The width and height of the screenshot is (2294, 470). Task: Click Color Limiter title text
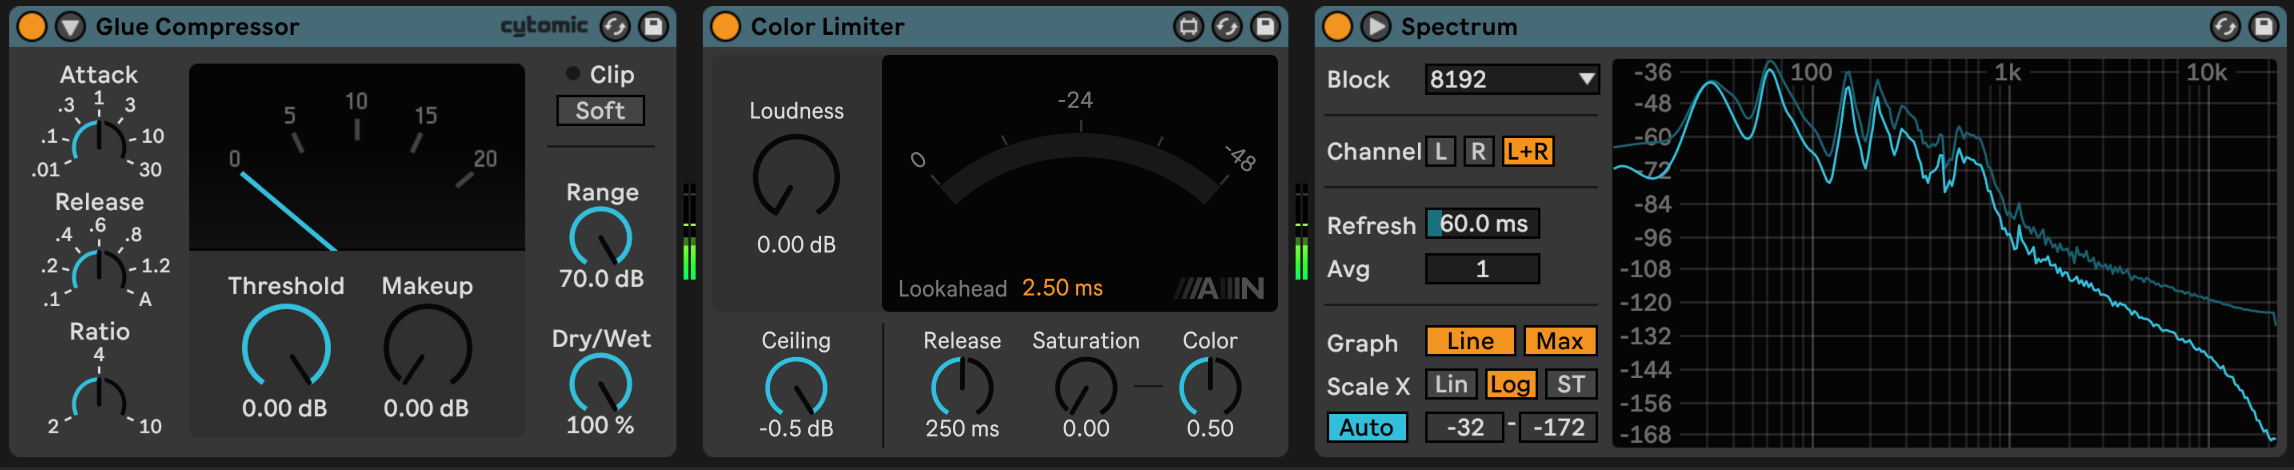click(x=828, y=27)
